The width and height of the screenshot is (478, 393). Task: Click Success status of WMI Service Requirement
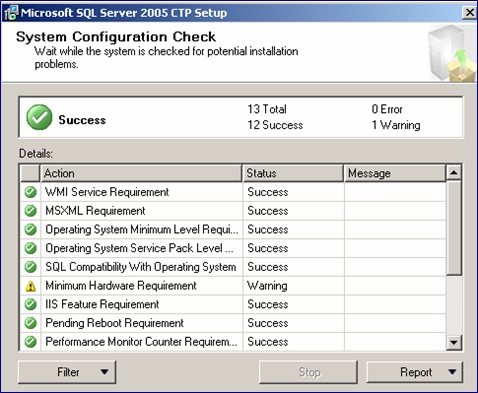coord(268,192)
